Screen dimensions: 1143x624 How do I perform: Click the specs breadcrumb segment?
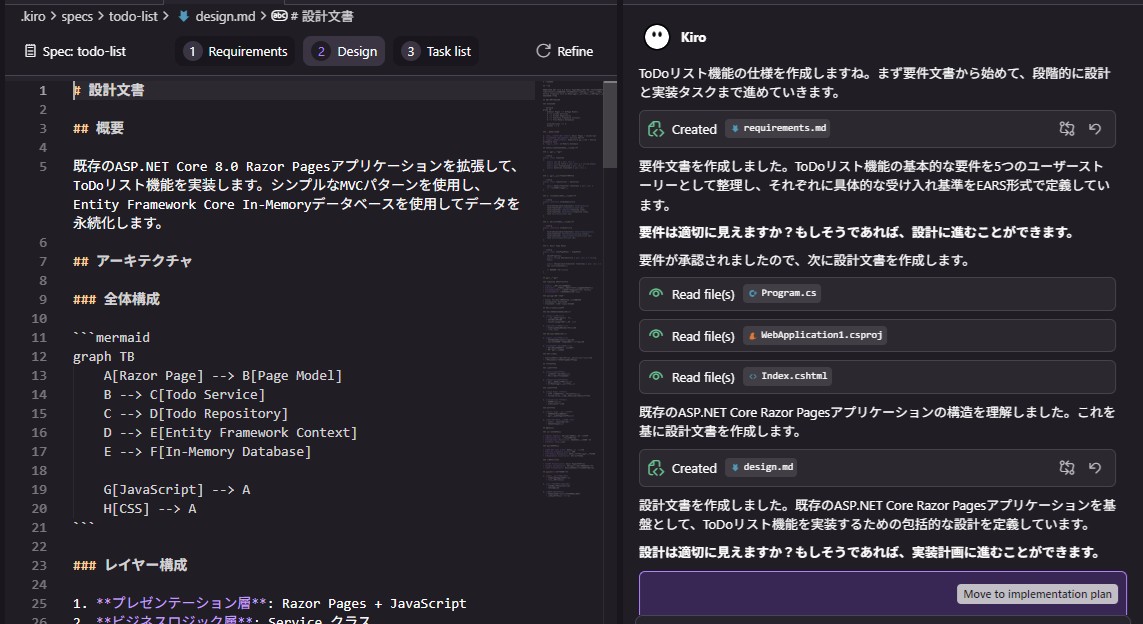click(x=77, y=16)
